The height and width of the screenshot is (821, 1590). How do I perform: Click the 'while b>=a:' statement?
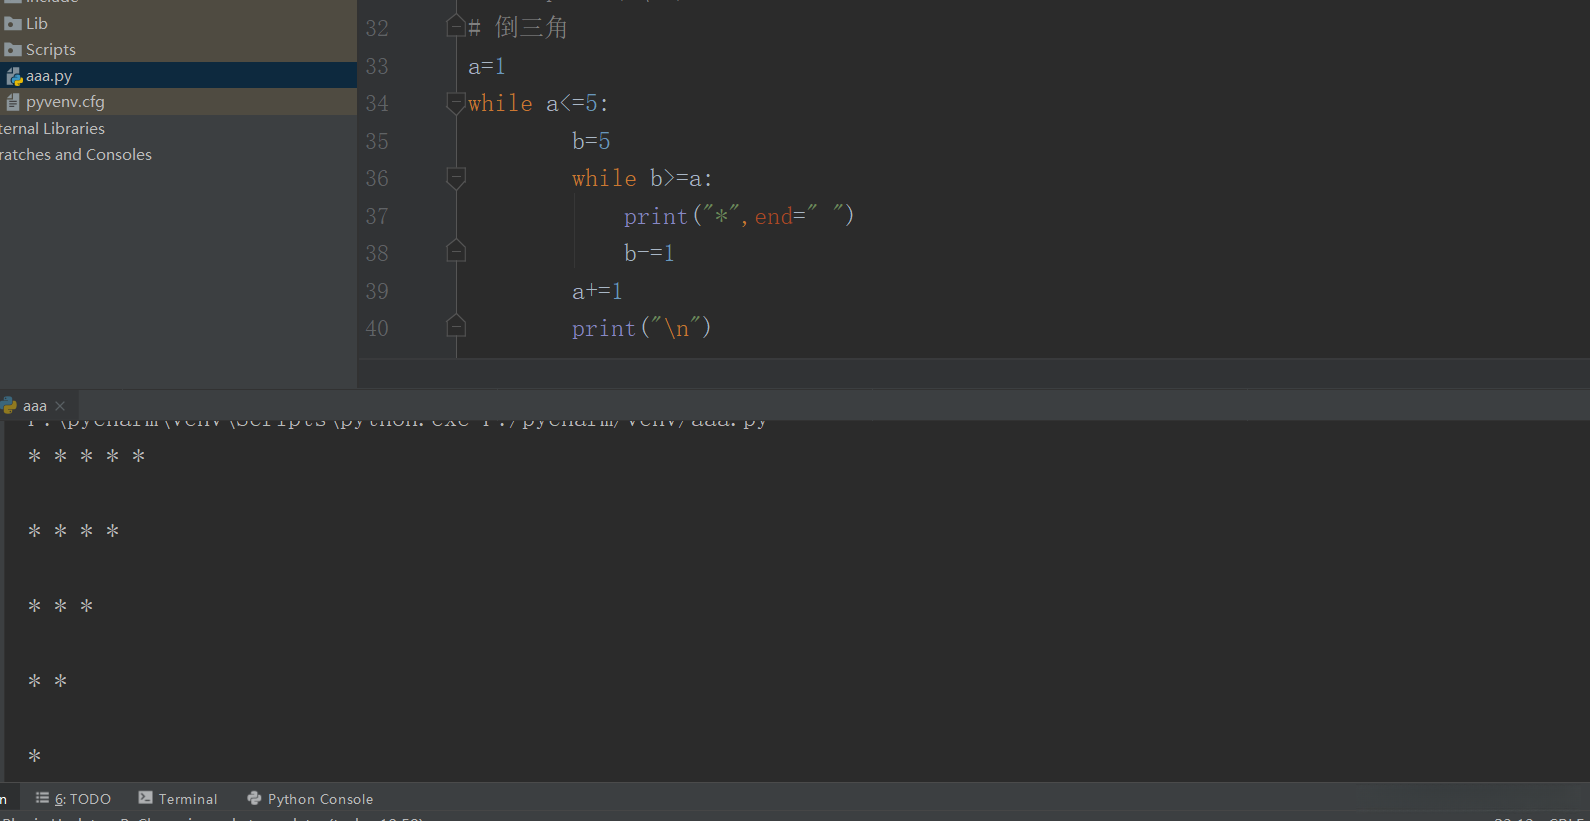[x=642, y=178]
